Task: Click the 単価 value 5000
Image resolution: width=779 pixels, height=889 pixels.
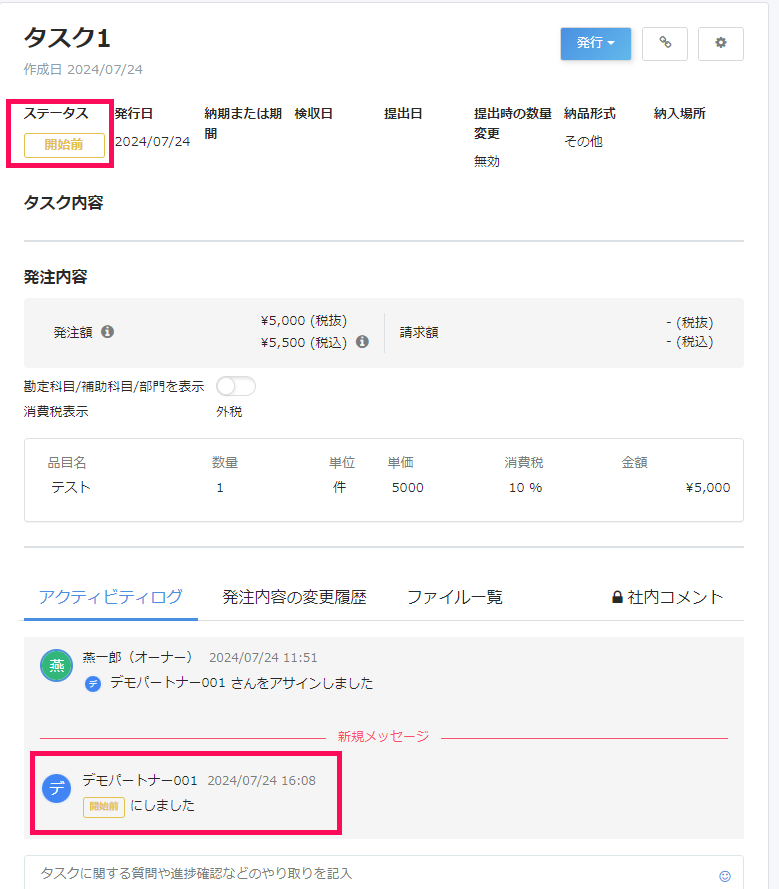Action: click(408, 488)
